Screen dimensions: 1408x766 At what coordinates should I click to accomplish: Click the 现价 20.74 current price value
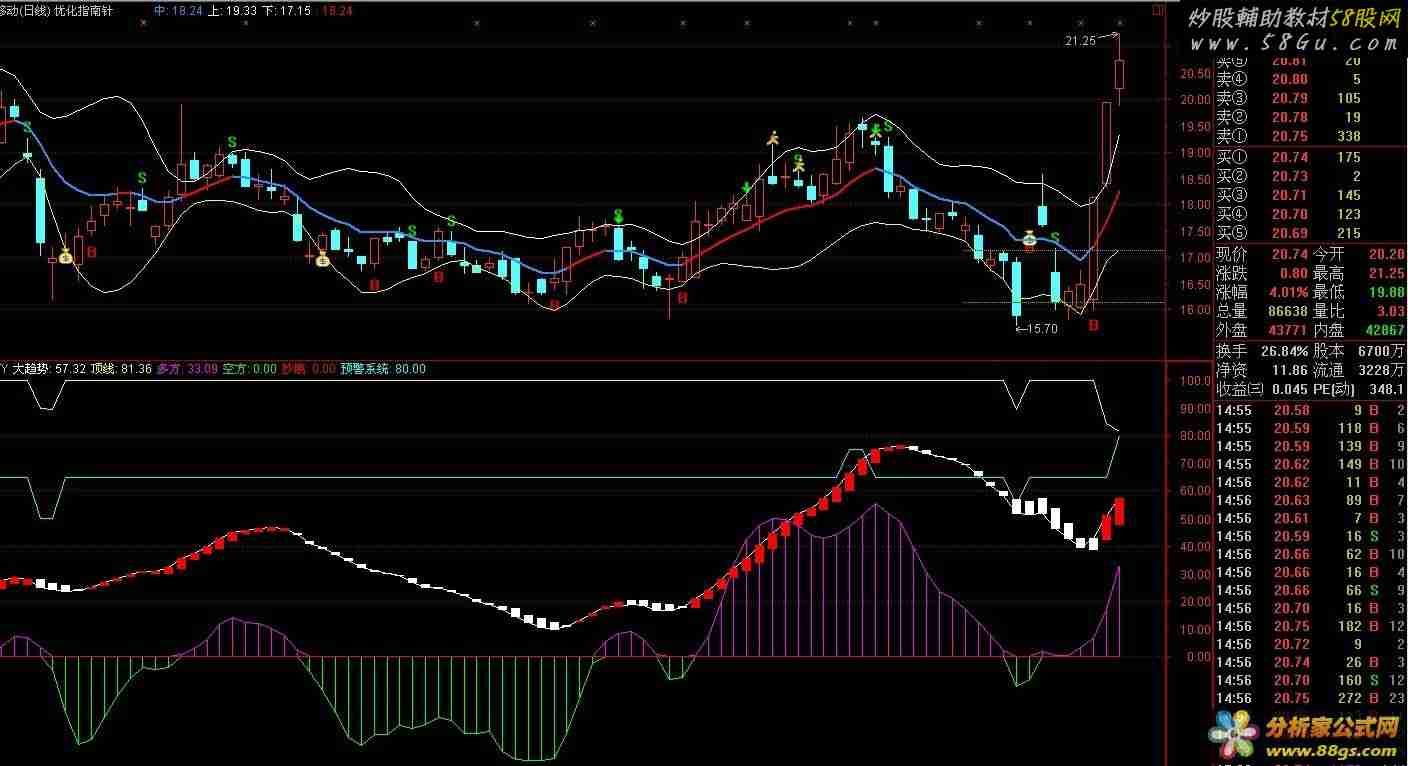pyautogui.click(x=1289, y=255)
